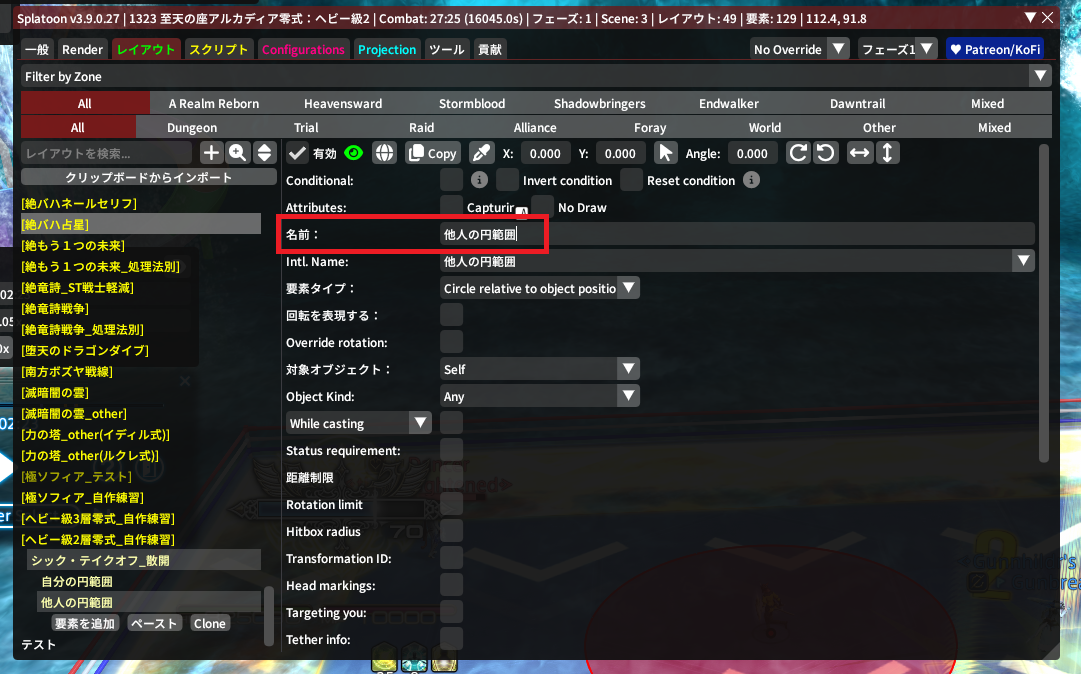This screenshot has width=1081, height=674.
Task: Click the Patreon/KoFi button
Action: [993, 49]
